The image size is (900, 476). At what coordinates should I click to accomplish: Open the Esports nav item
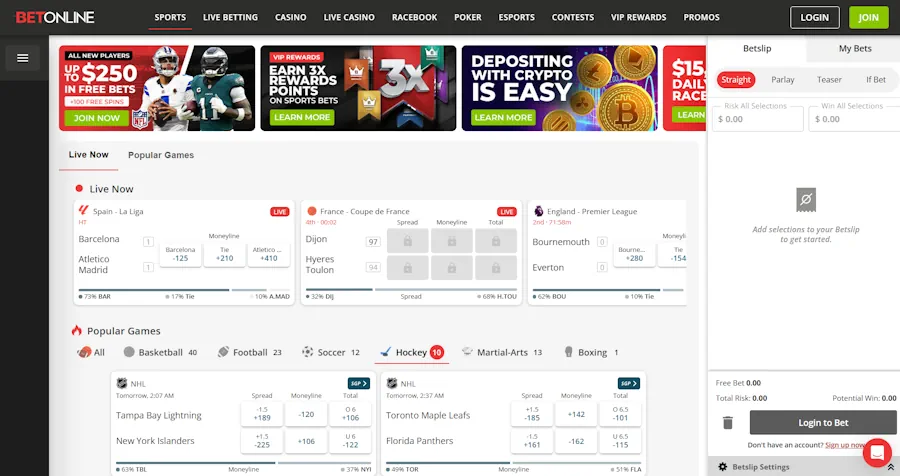(x=517, y=17)
